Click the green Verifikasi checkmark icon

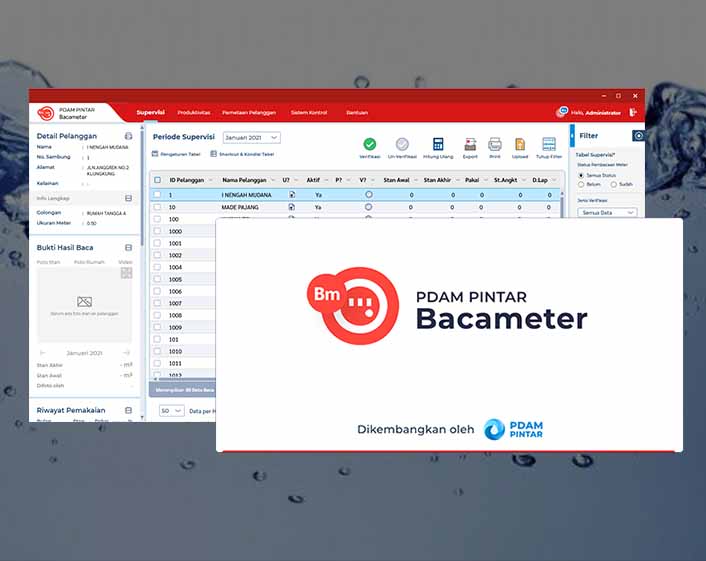click(370, 144)
